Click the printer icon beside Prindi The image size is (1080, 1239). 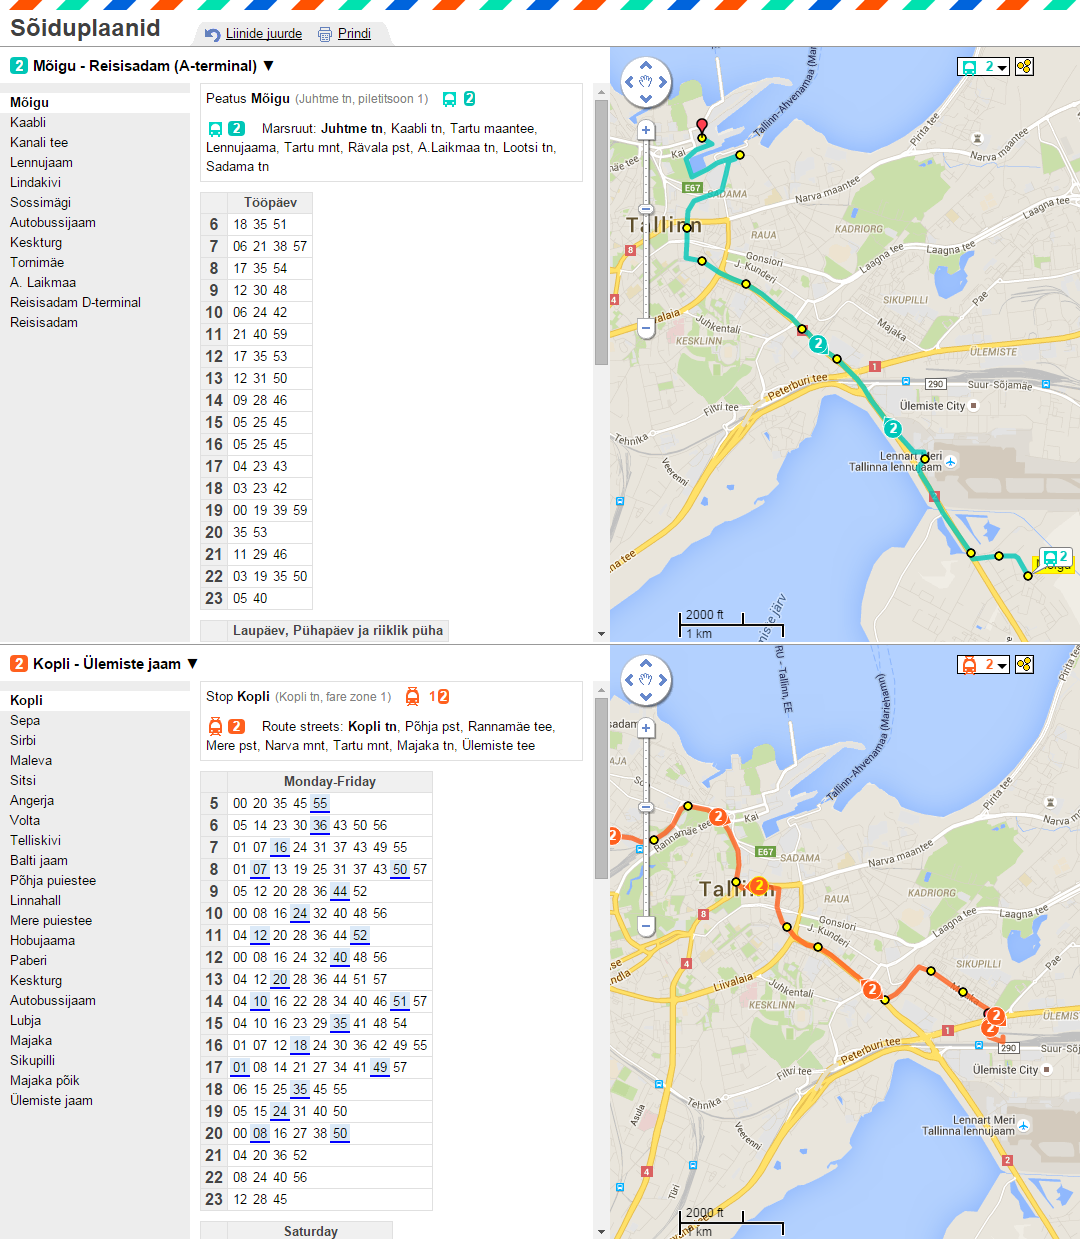tap(325, 34)
